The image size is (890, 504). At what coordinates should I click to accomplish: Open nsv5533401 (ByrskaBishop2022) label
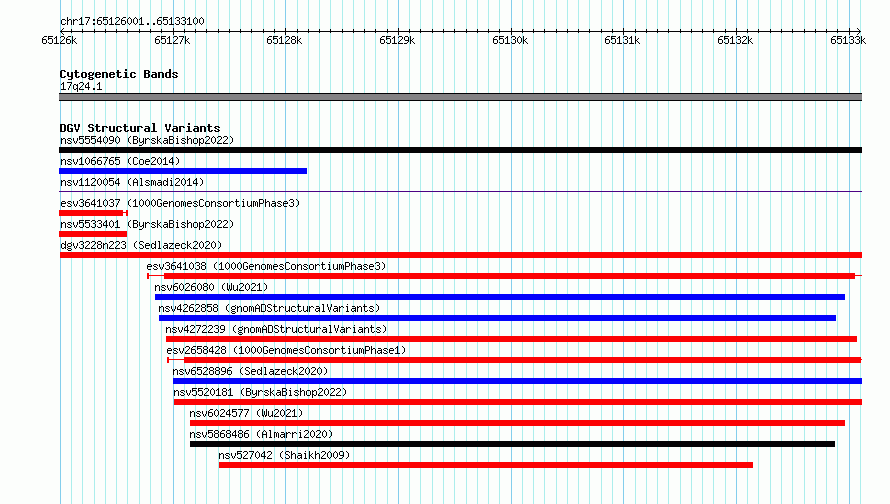(147, 224)
